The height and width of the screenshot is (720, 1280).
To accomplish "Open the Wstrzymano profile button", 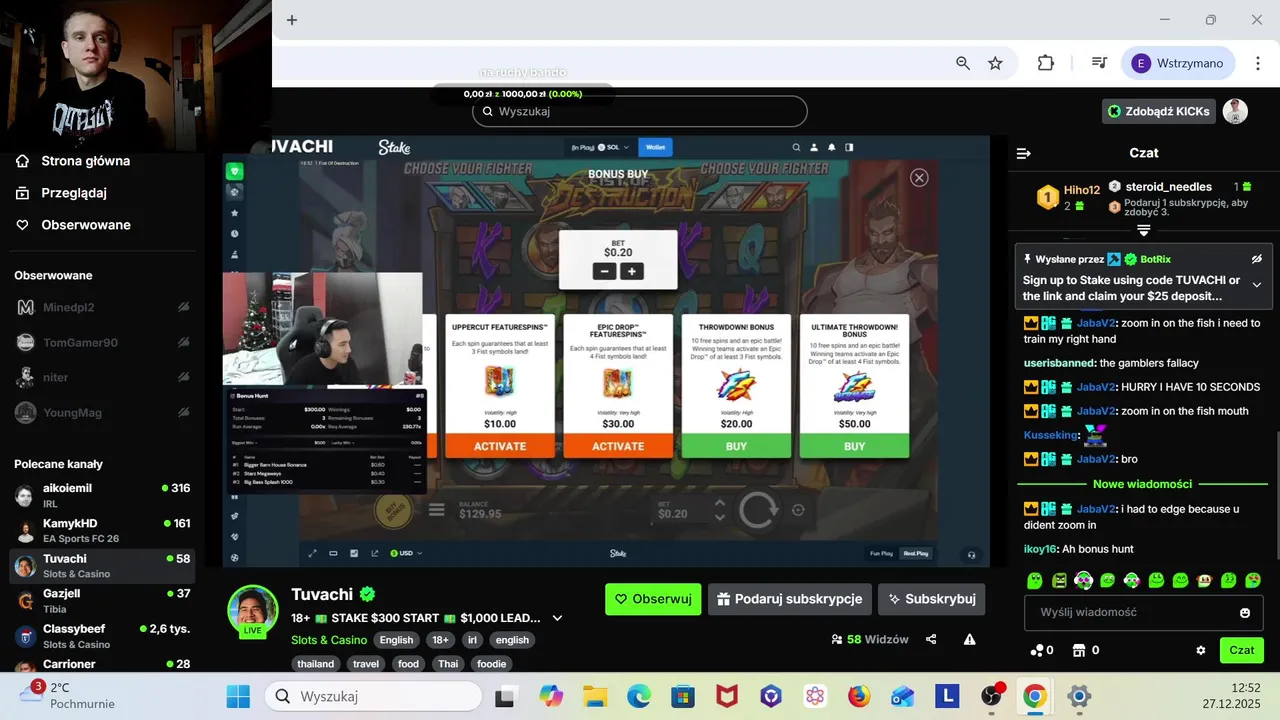I will [1178, 63].
